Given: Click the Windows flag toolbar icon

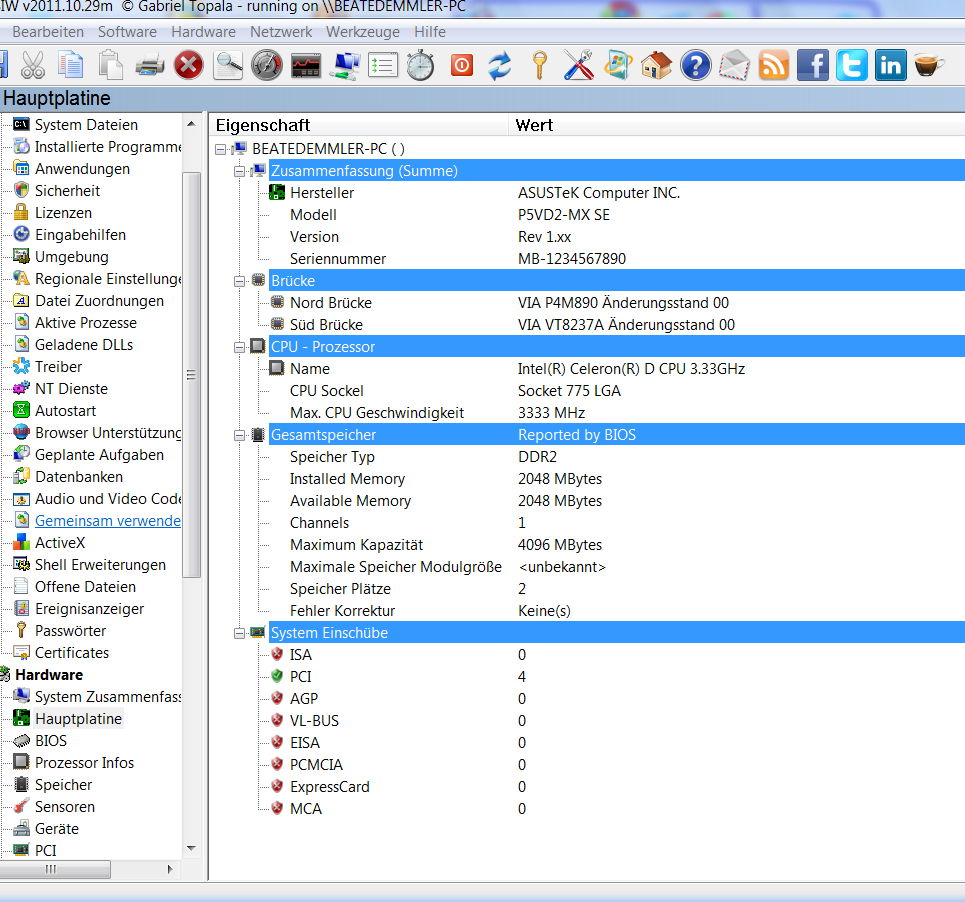Looking at the screenshot, I should coord(618,65).
